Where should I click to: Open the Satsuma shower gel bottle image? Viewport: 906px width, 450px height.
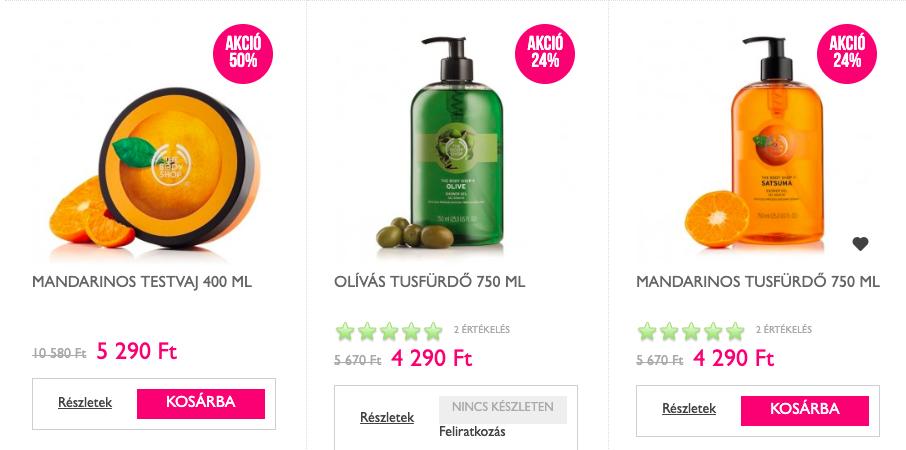click(755, 143)
